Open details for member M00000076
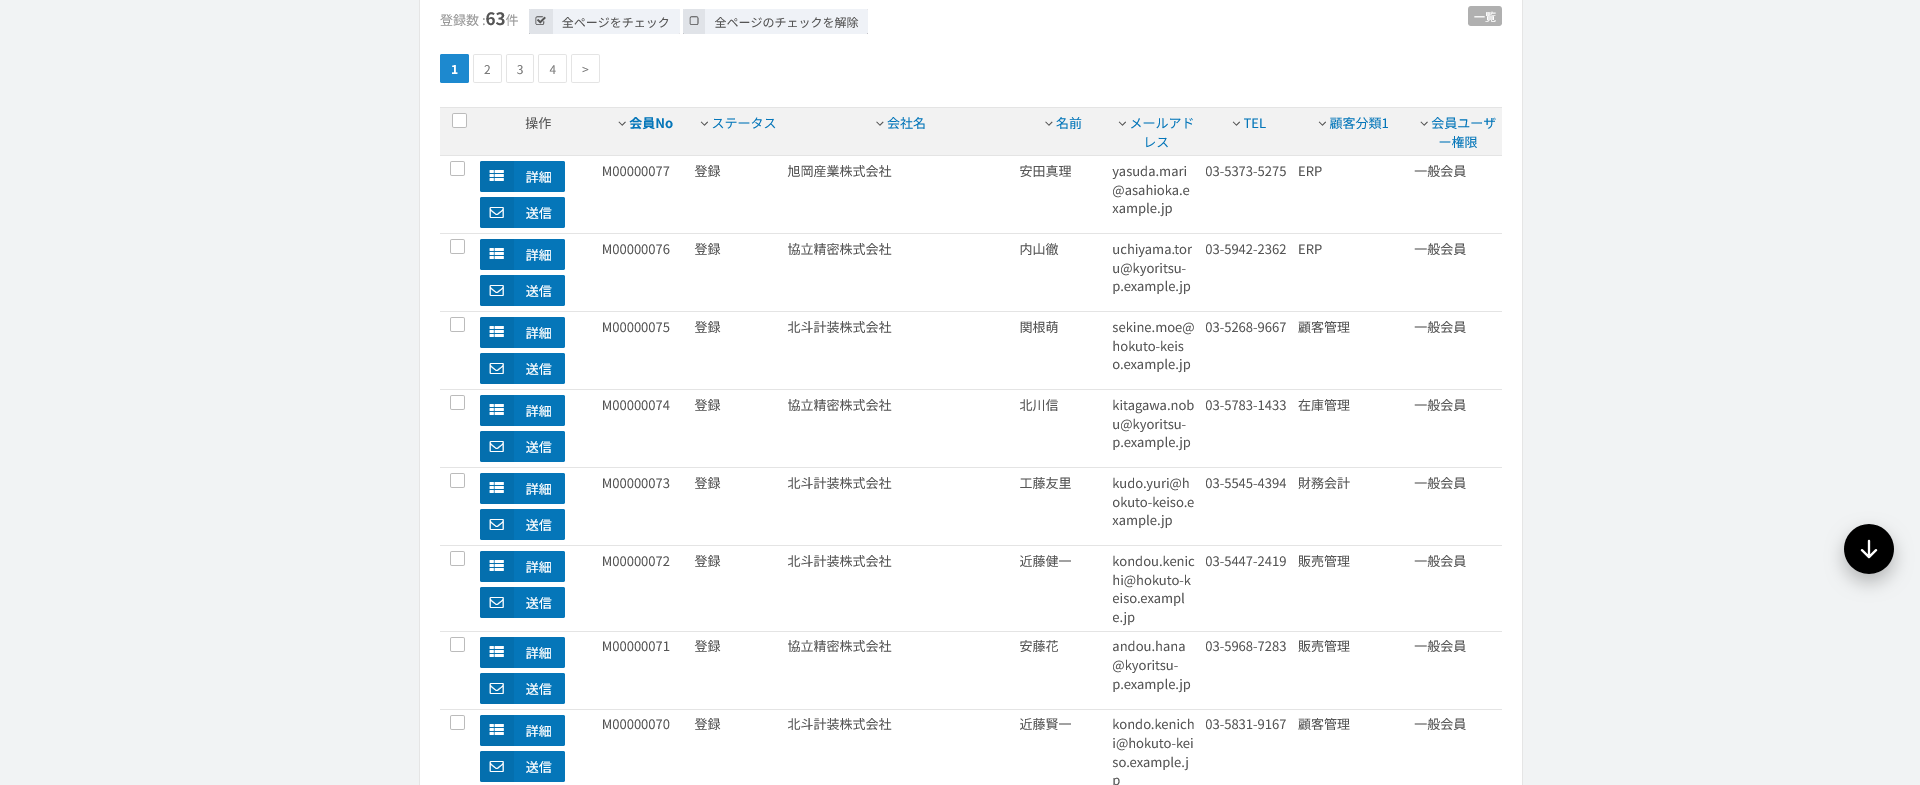 [x=522, y=254]
